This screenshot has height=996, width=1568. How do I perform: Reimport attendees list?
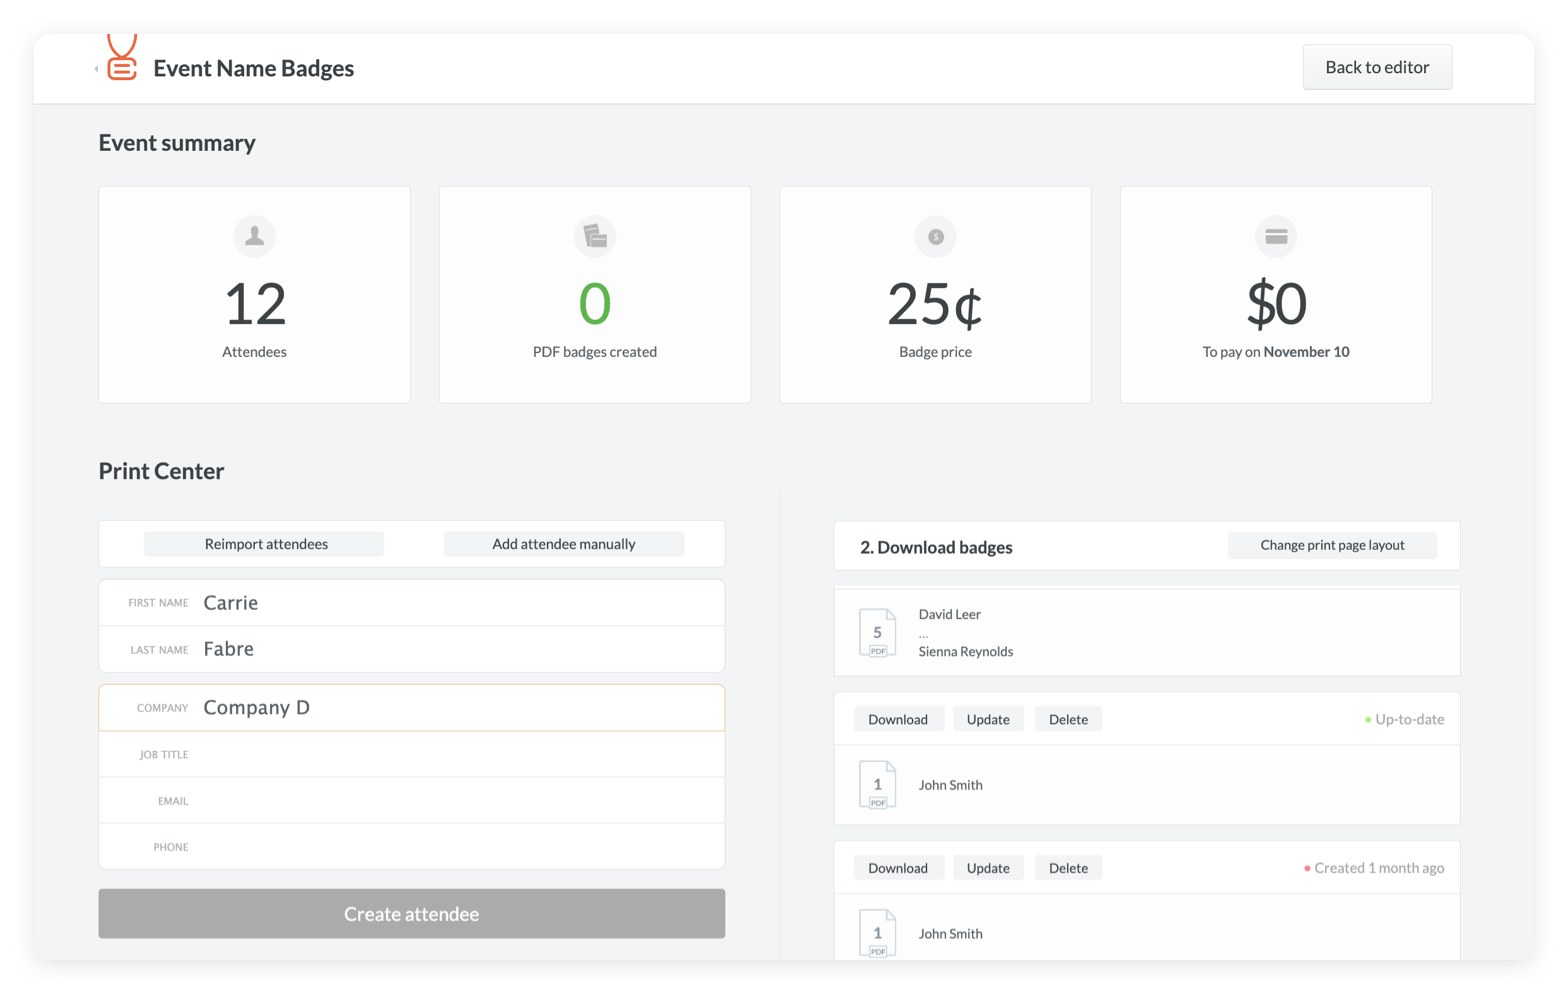[x=266, y=544]
